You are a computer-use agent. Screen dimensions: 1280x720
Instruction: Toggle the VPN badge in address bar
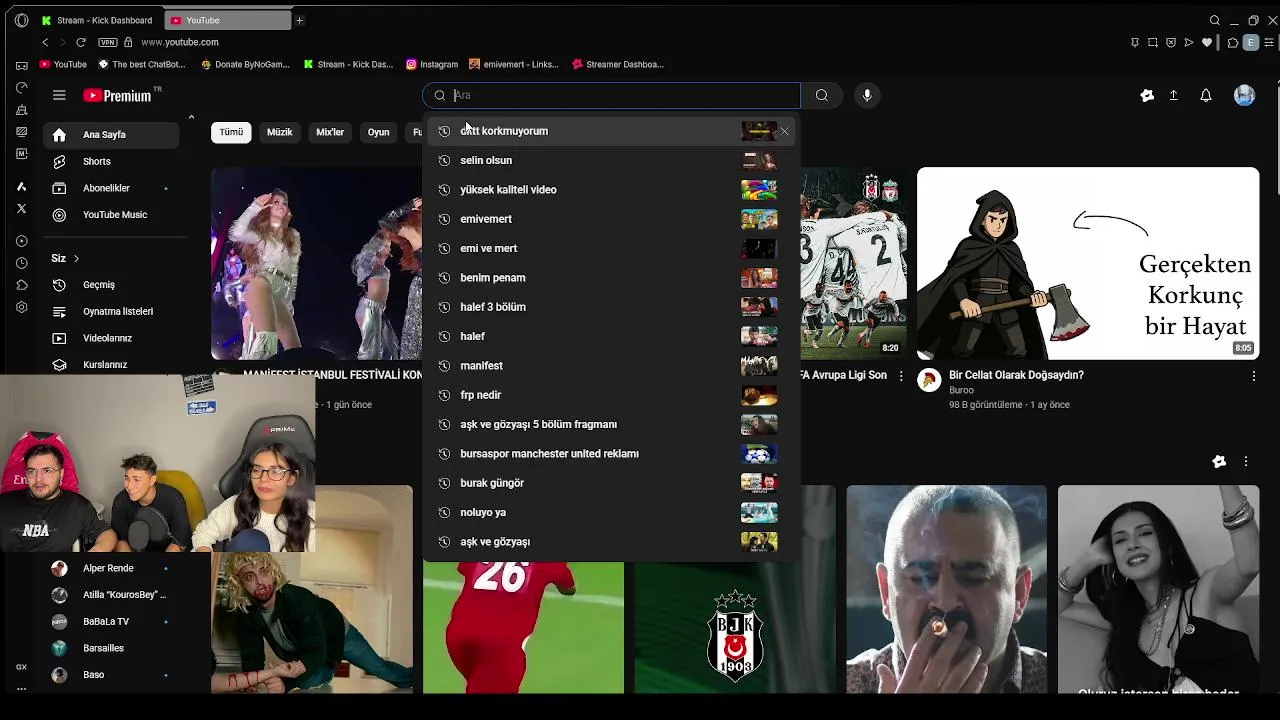pos(108,42)
